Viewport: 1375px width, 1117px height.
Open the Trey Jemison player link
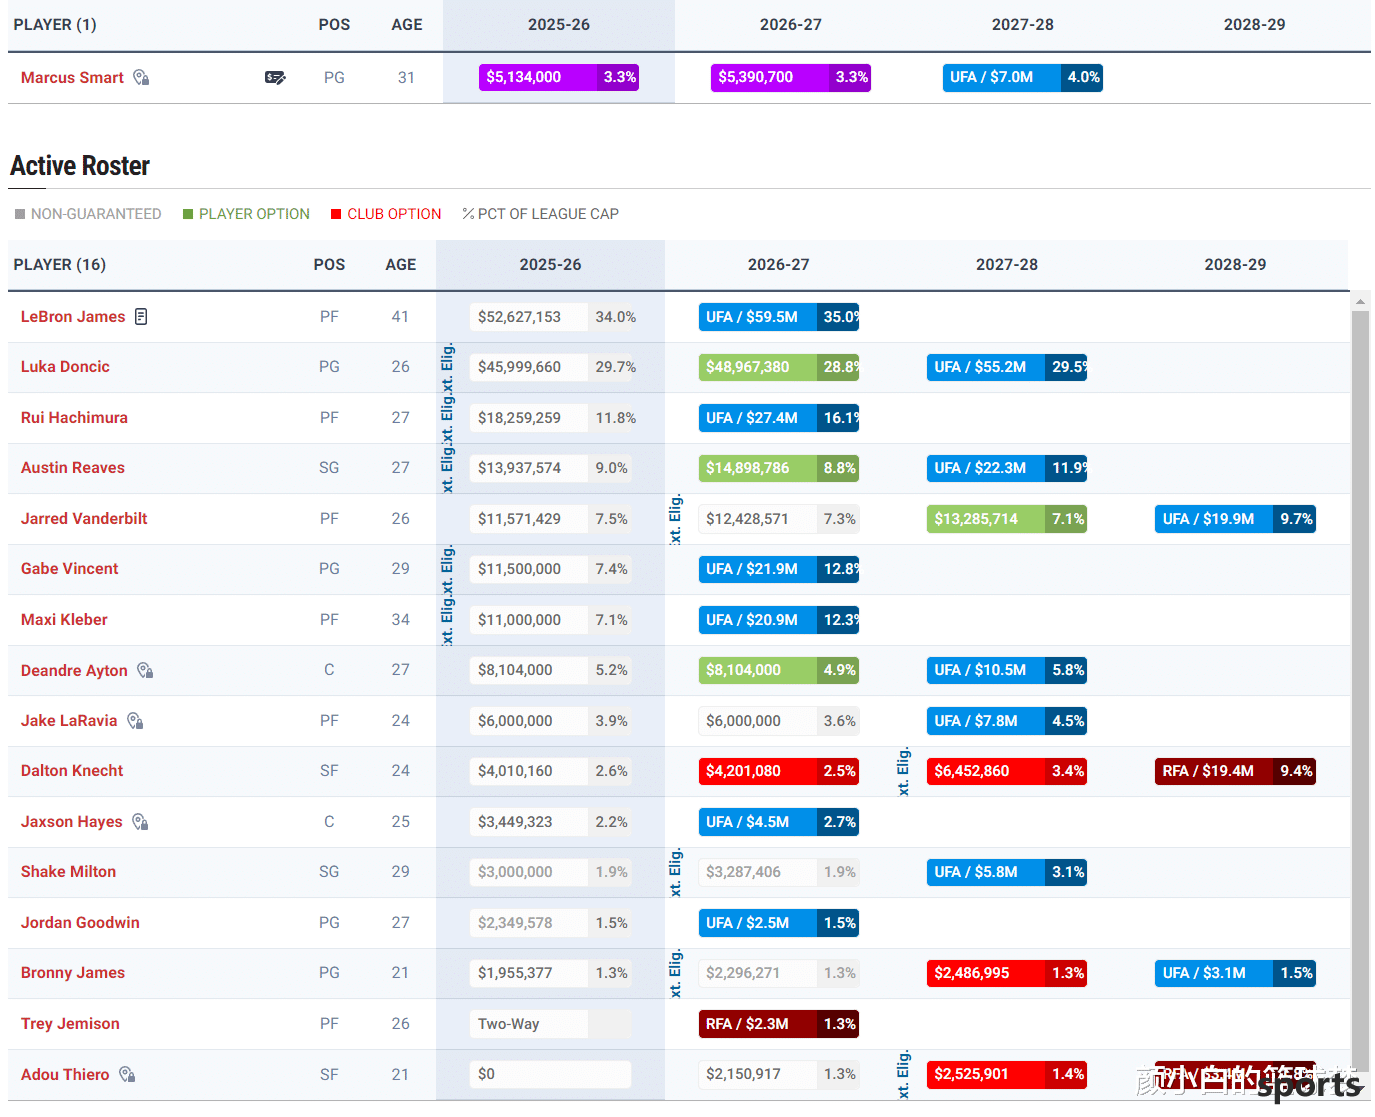pos(70,1023)
